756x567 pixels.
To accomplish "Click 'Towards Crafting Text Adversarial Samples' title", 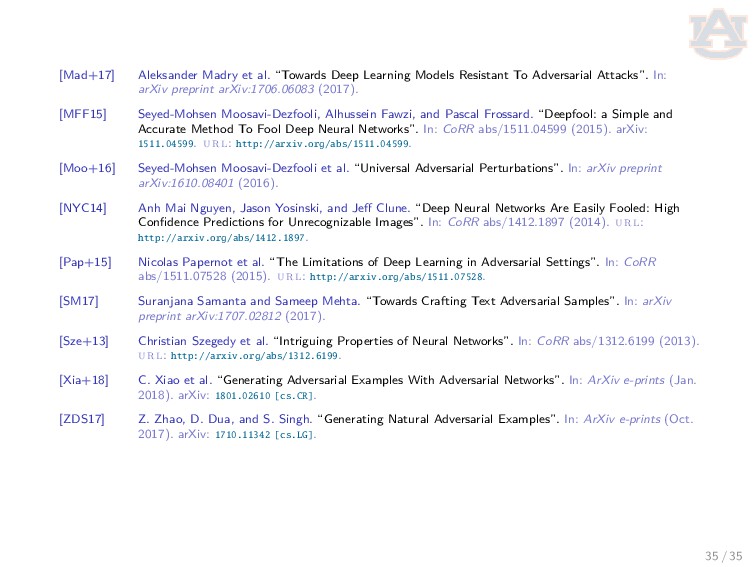I will coord(491,301).
